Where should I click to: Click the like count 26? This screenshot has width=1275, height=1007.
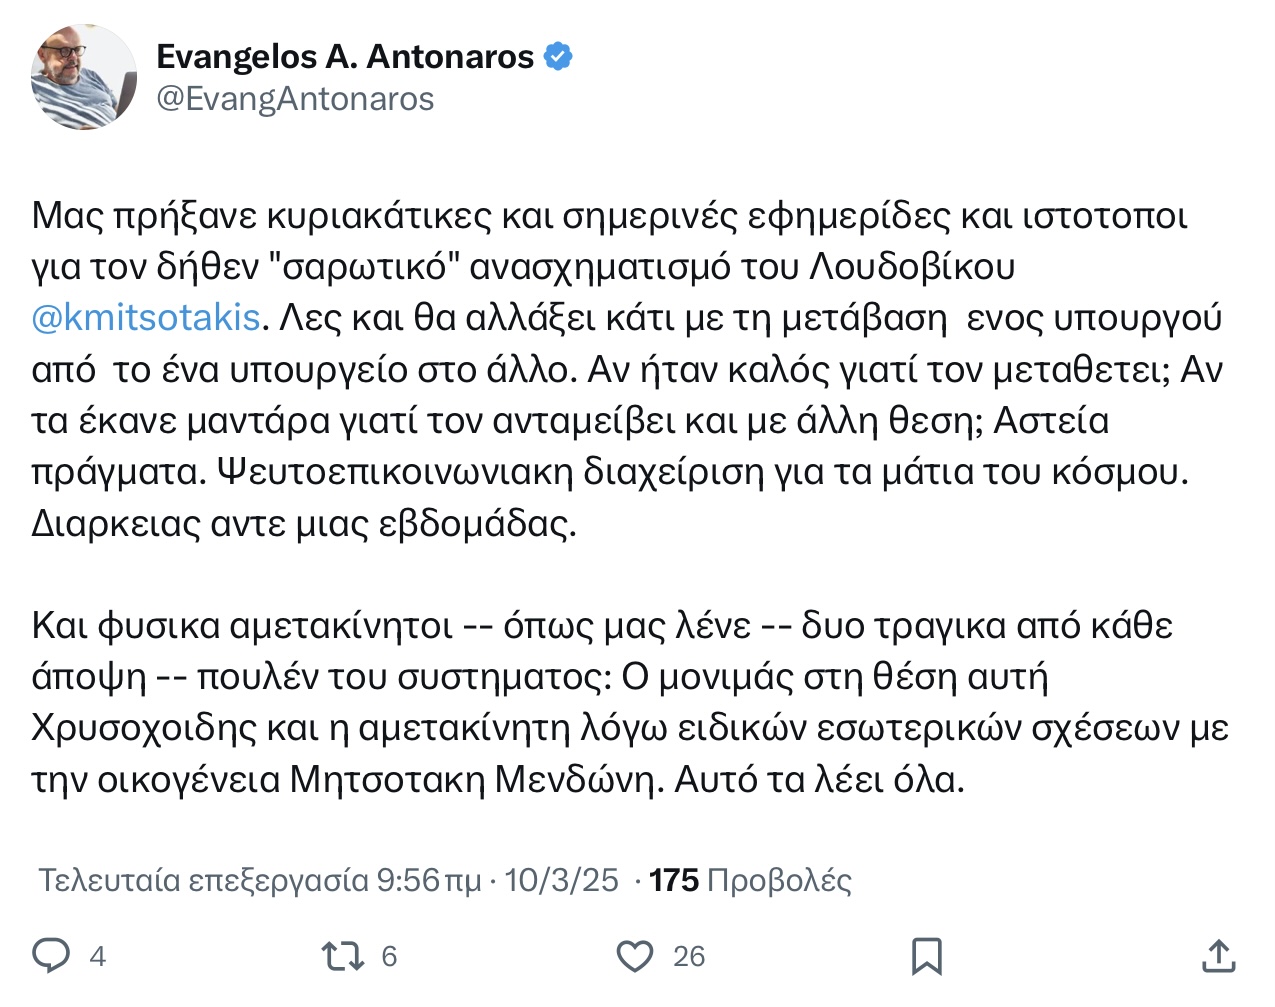[x=689, y=957]
